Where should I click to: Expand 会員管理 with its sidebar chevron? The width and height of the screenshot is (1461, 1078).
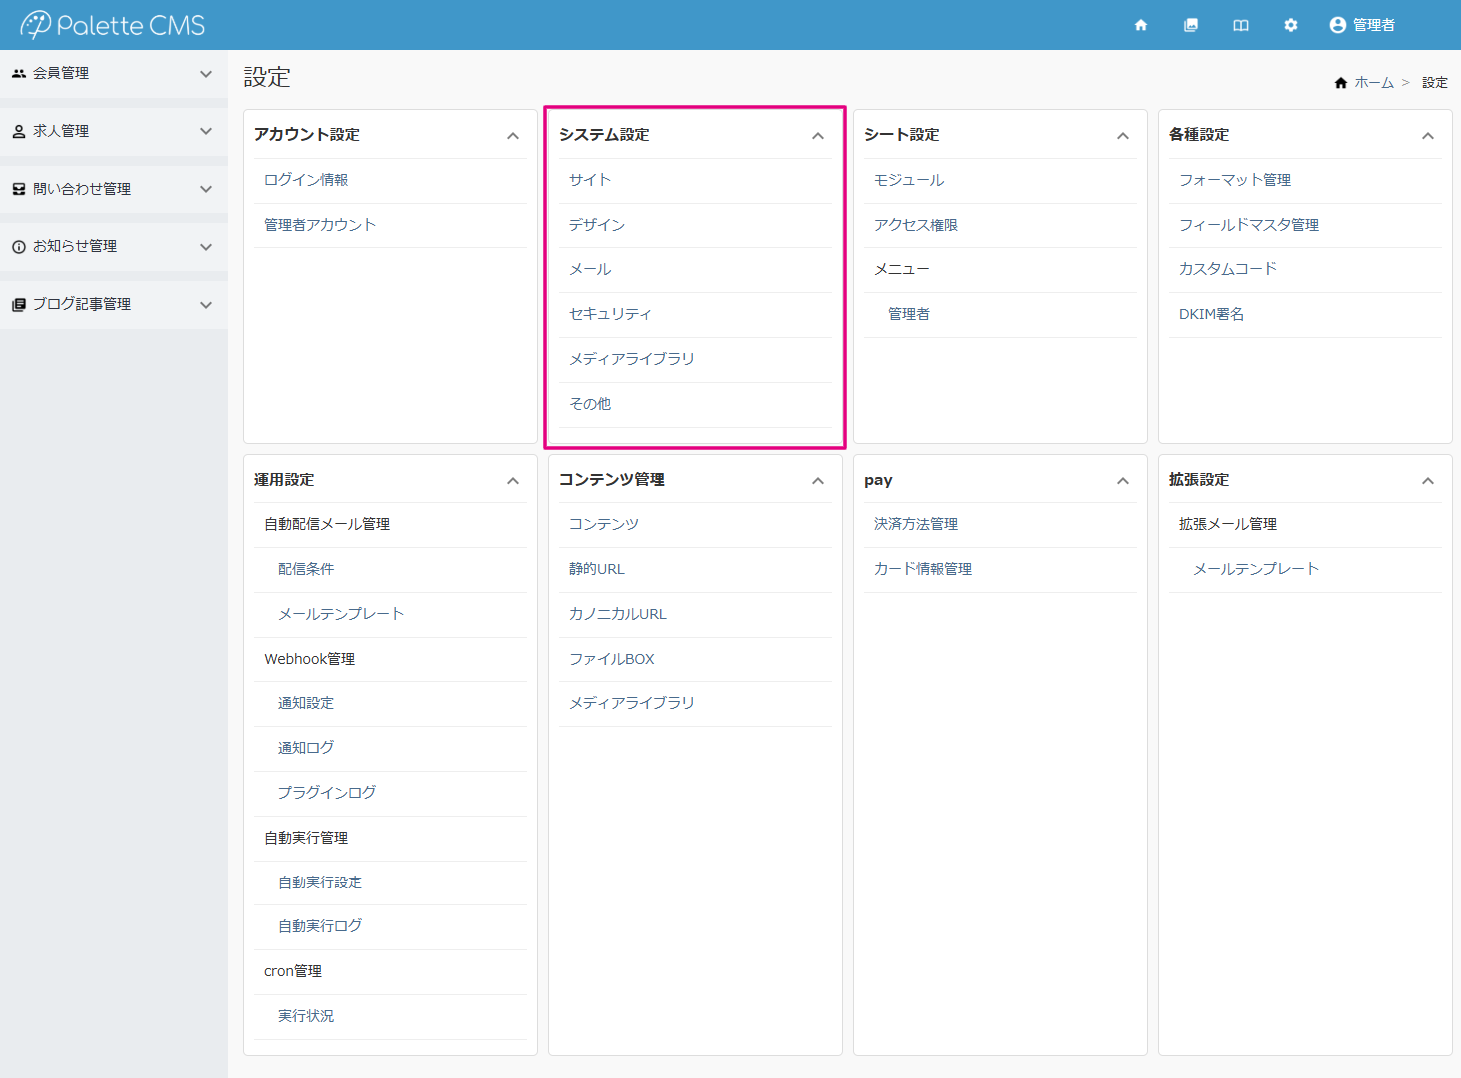[206, 74]
